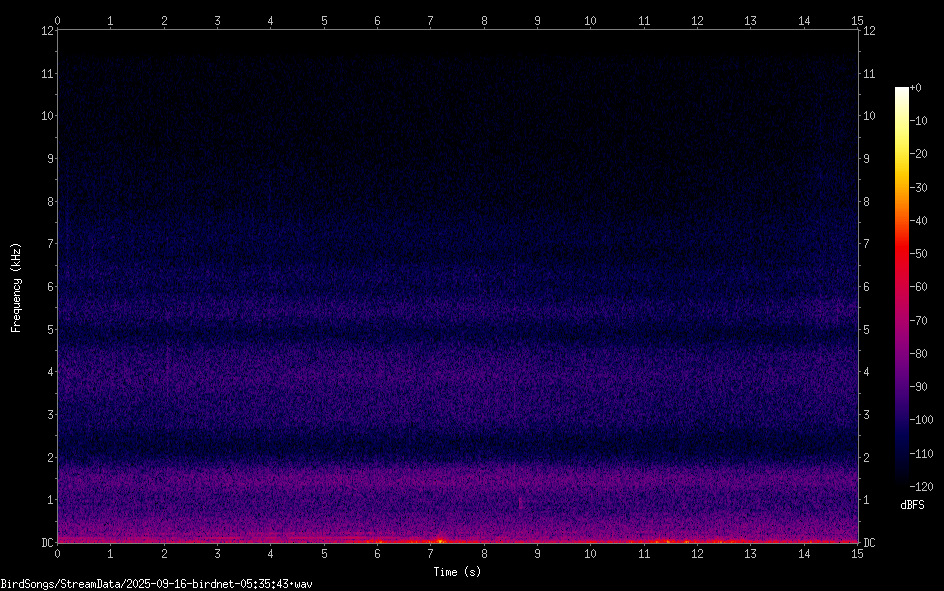Click "15" on the top time axis
Viewport: 944px width, 591px height.
[857, 21]
